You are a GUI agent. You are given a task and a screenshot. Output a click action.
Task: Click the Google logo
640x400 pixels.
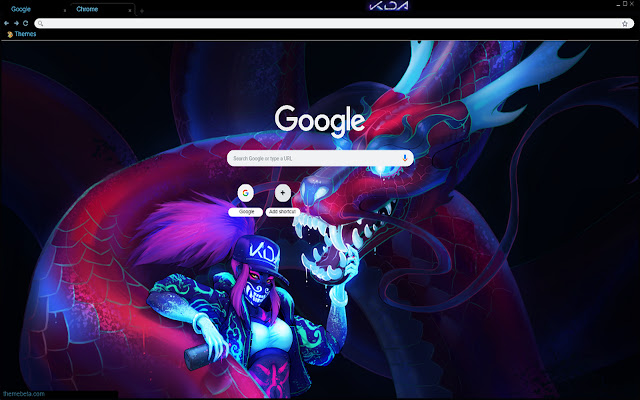point(320,120)
